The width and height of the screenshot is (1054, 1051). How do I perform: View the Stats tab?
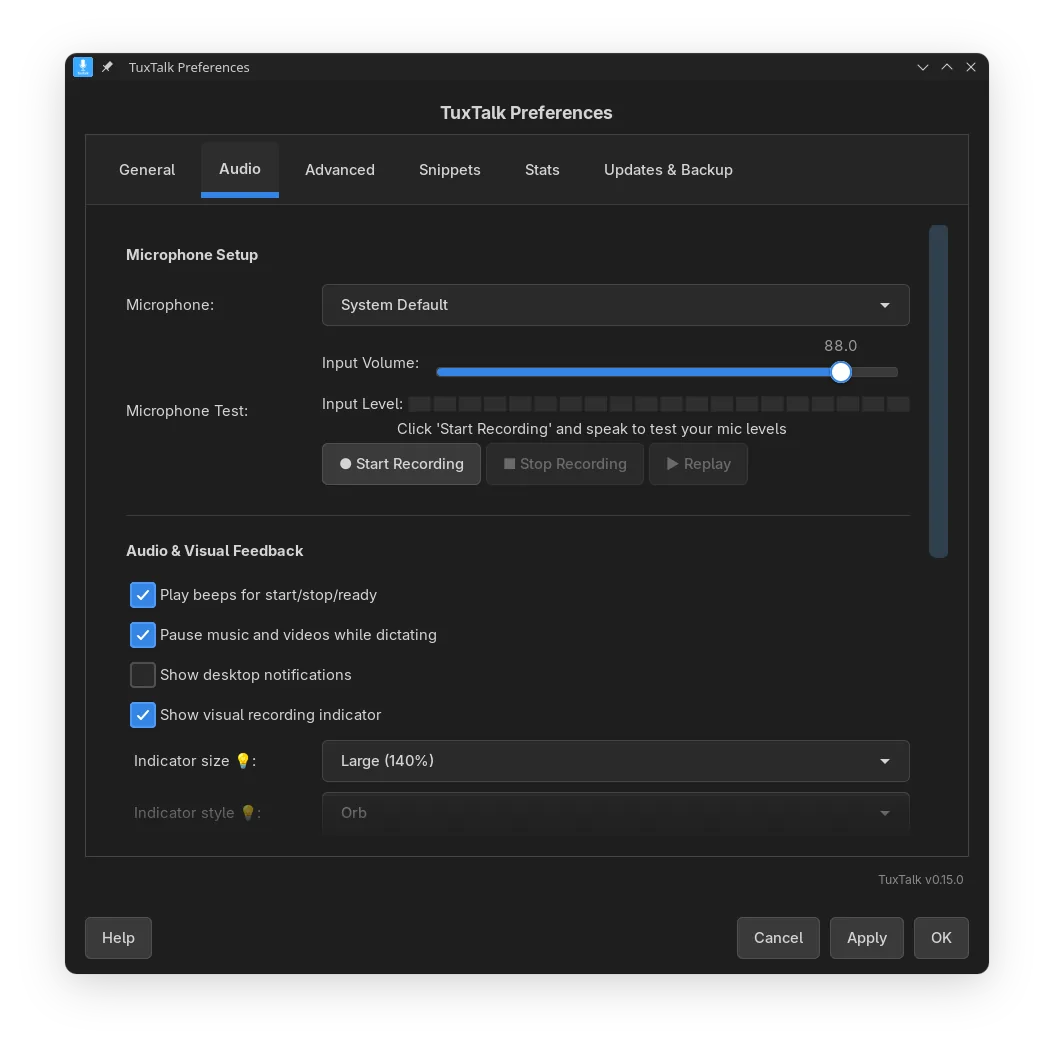coord(542,169)
